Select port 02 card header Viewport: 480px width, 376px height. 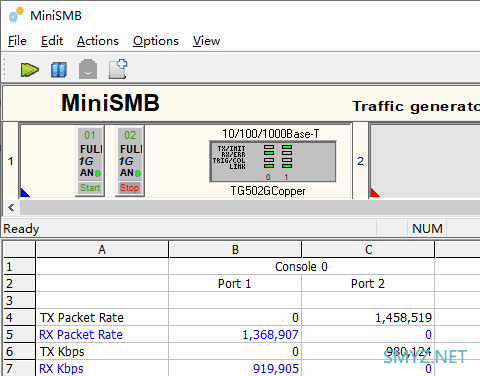click(x=130, y=135)
